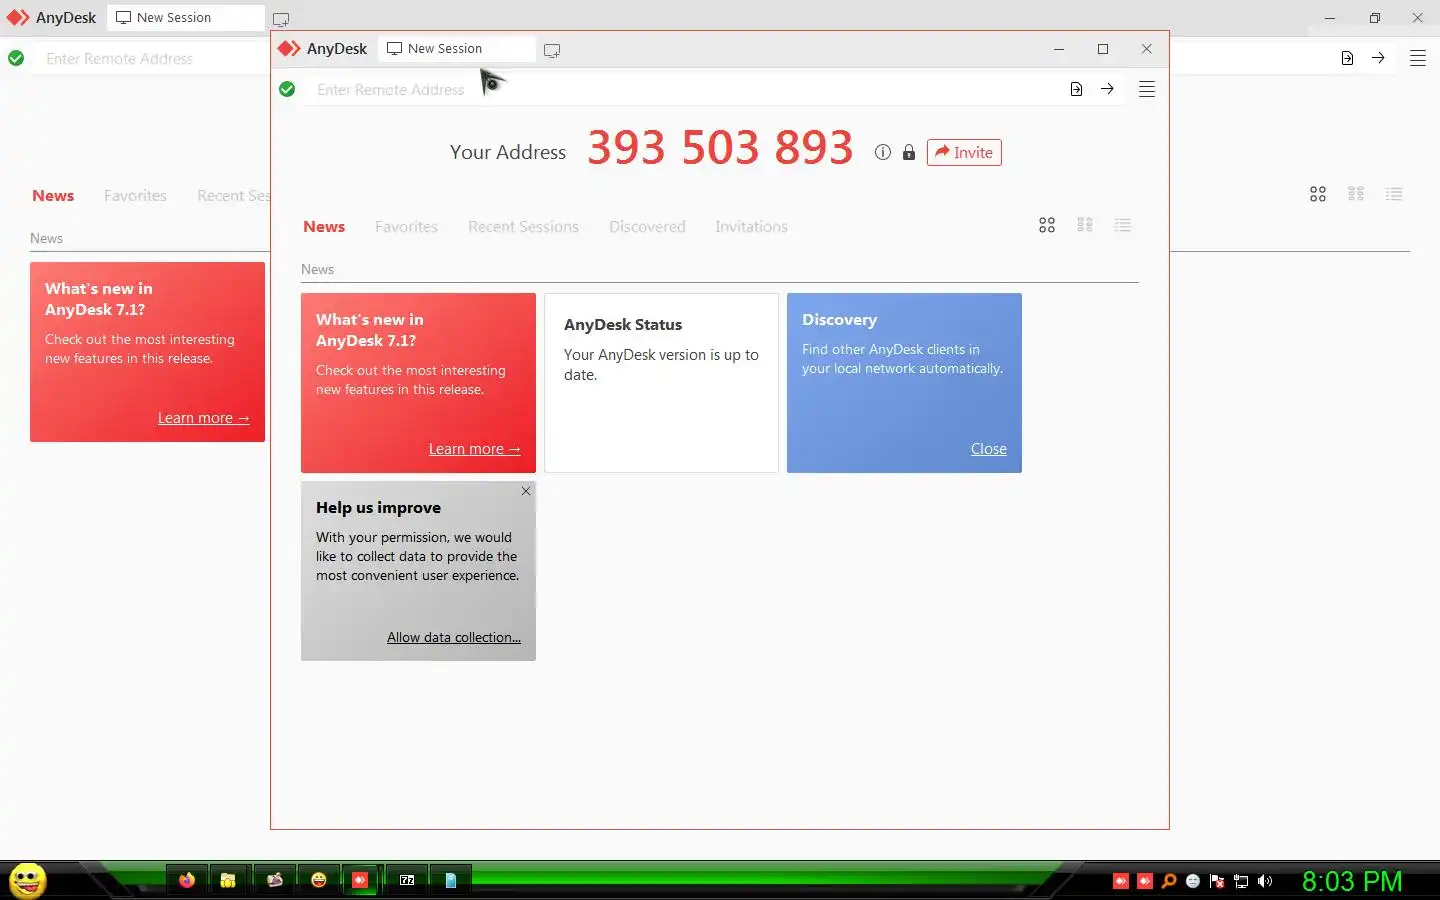The height and width of the screenshot is (900, 1440).
Task: Click the volume speaker icon in system tray
Action: pyautogui.click(x=1265, y=881)
